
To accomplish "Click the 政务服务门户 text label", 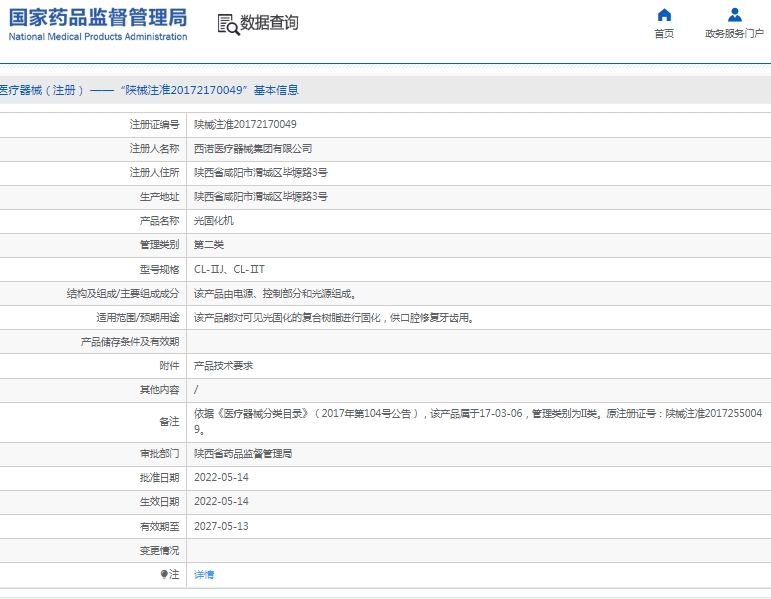I will [734, 33].
